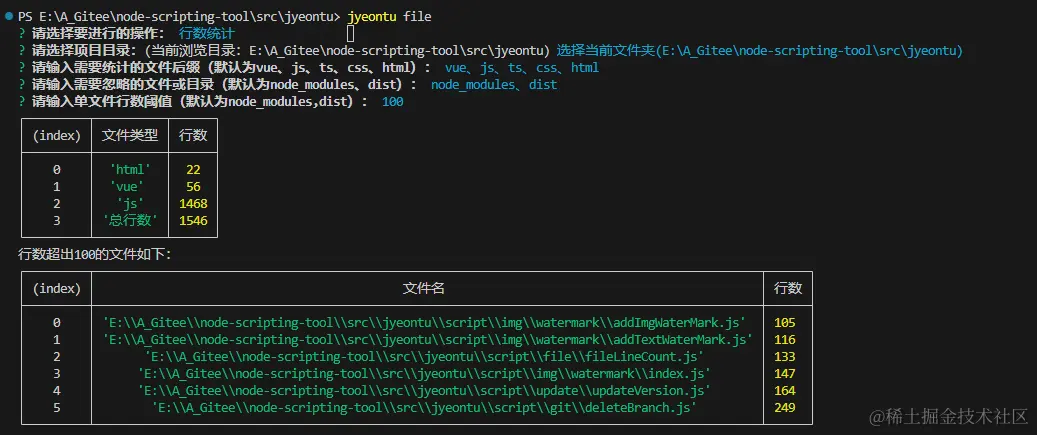Click the line count 1468 for js
Viewport: 1037px width, 435px height.
193,204
